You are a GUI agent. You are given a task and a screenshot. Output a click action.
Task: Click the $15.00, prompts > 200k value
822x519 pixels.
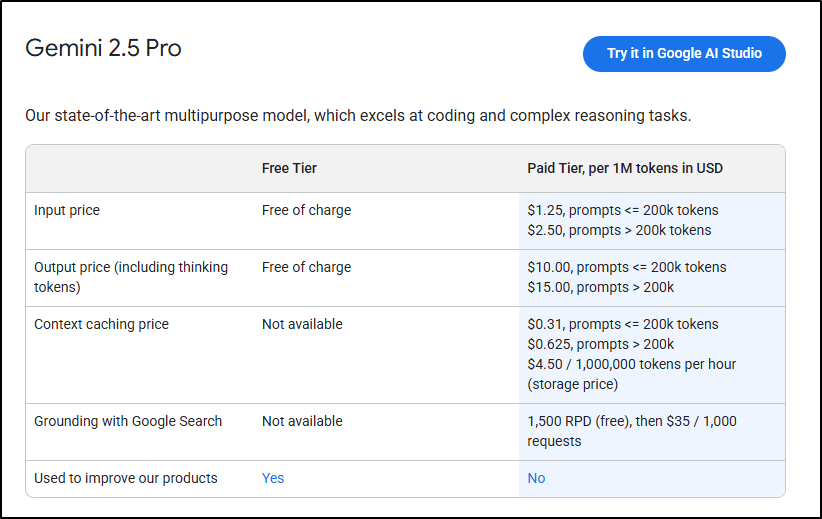601,287
